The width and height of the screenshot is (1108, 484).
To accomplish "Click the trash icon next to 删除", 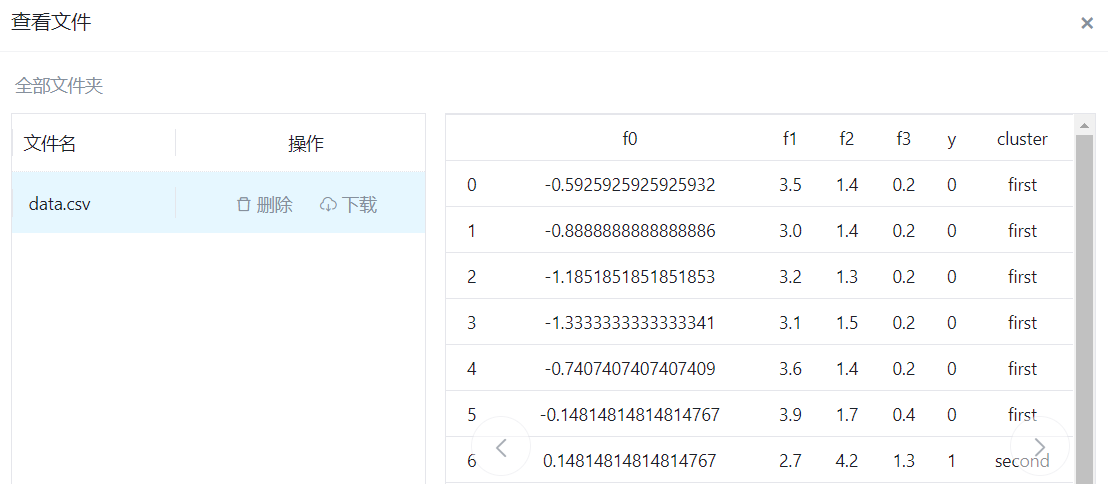I will [243, 205].
